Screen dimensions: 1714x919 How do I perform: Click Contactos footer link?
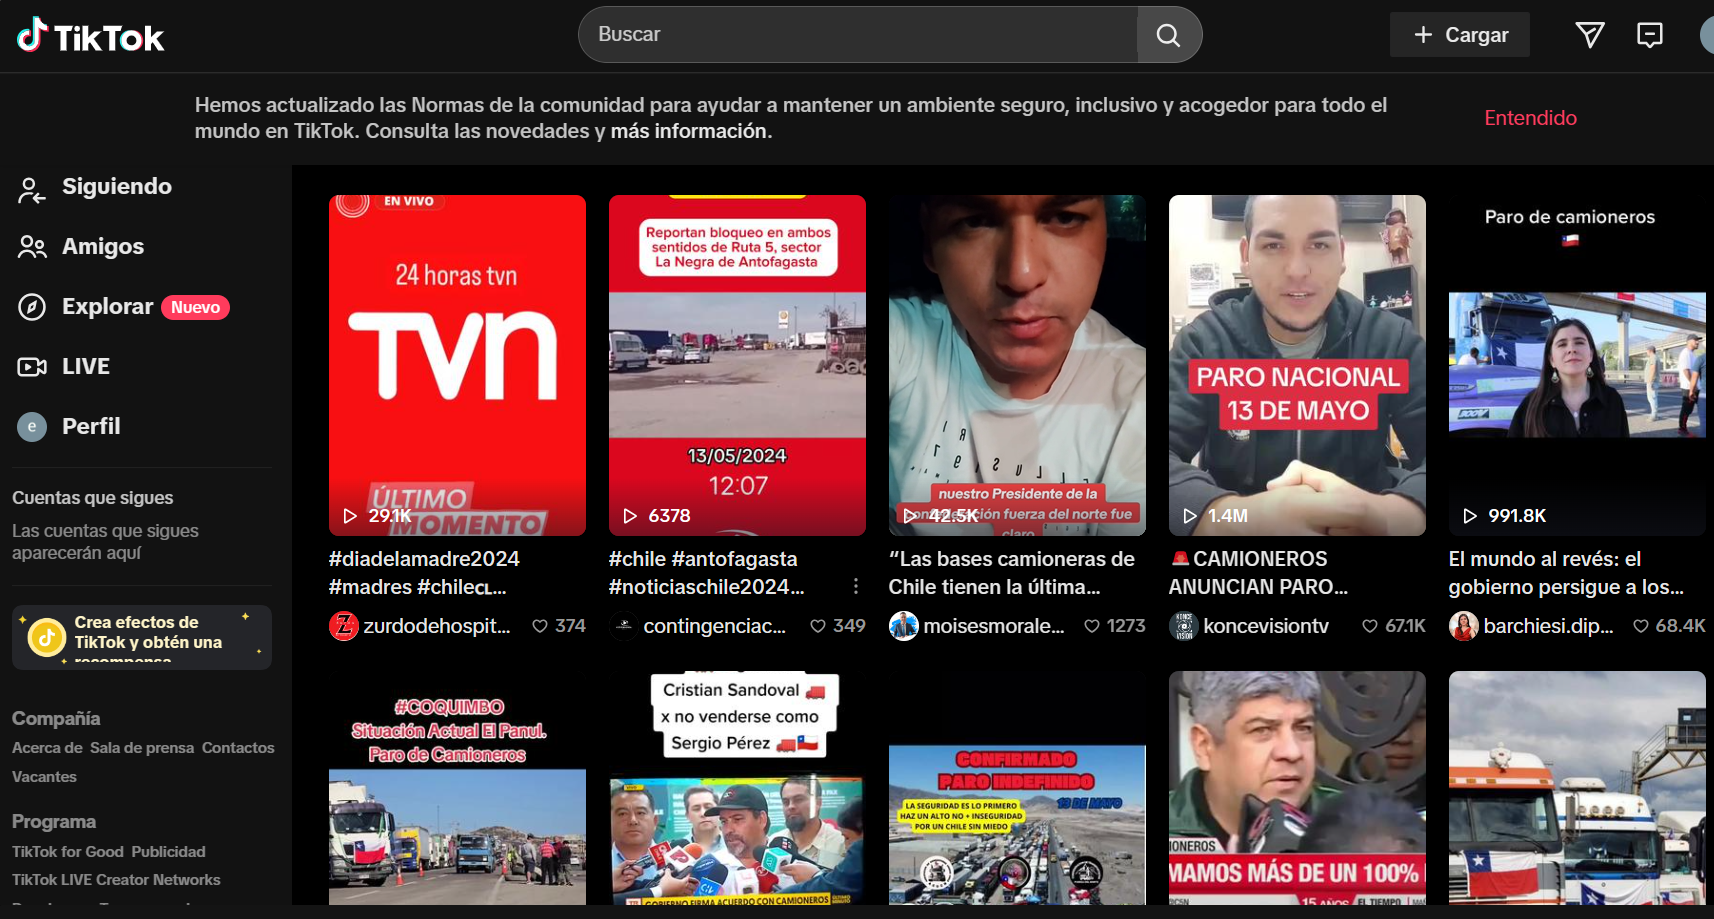238,748
